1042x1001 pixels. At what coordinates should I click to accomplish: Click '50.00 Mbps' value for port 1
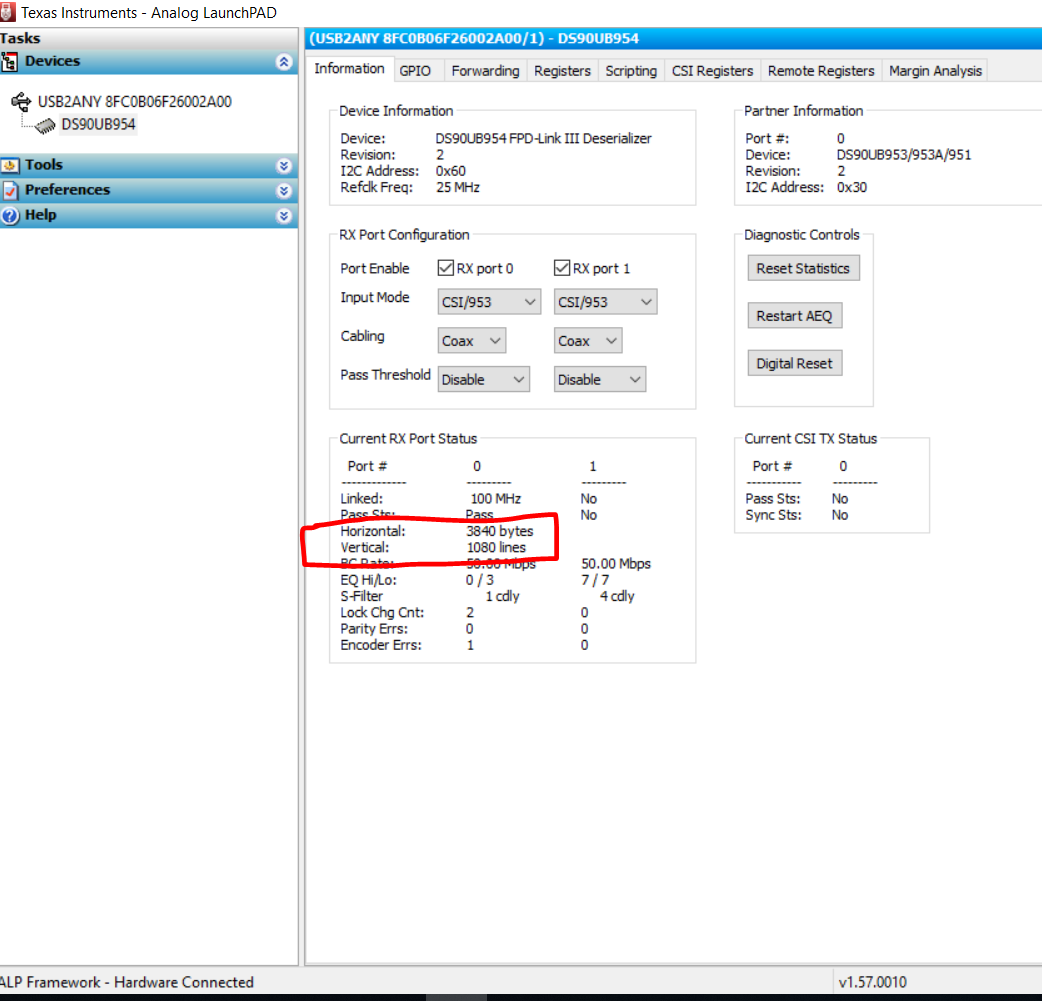[x=616, y=564]
